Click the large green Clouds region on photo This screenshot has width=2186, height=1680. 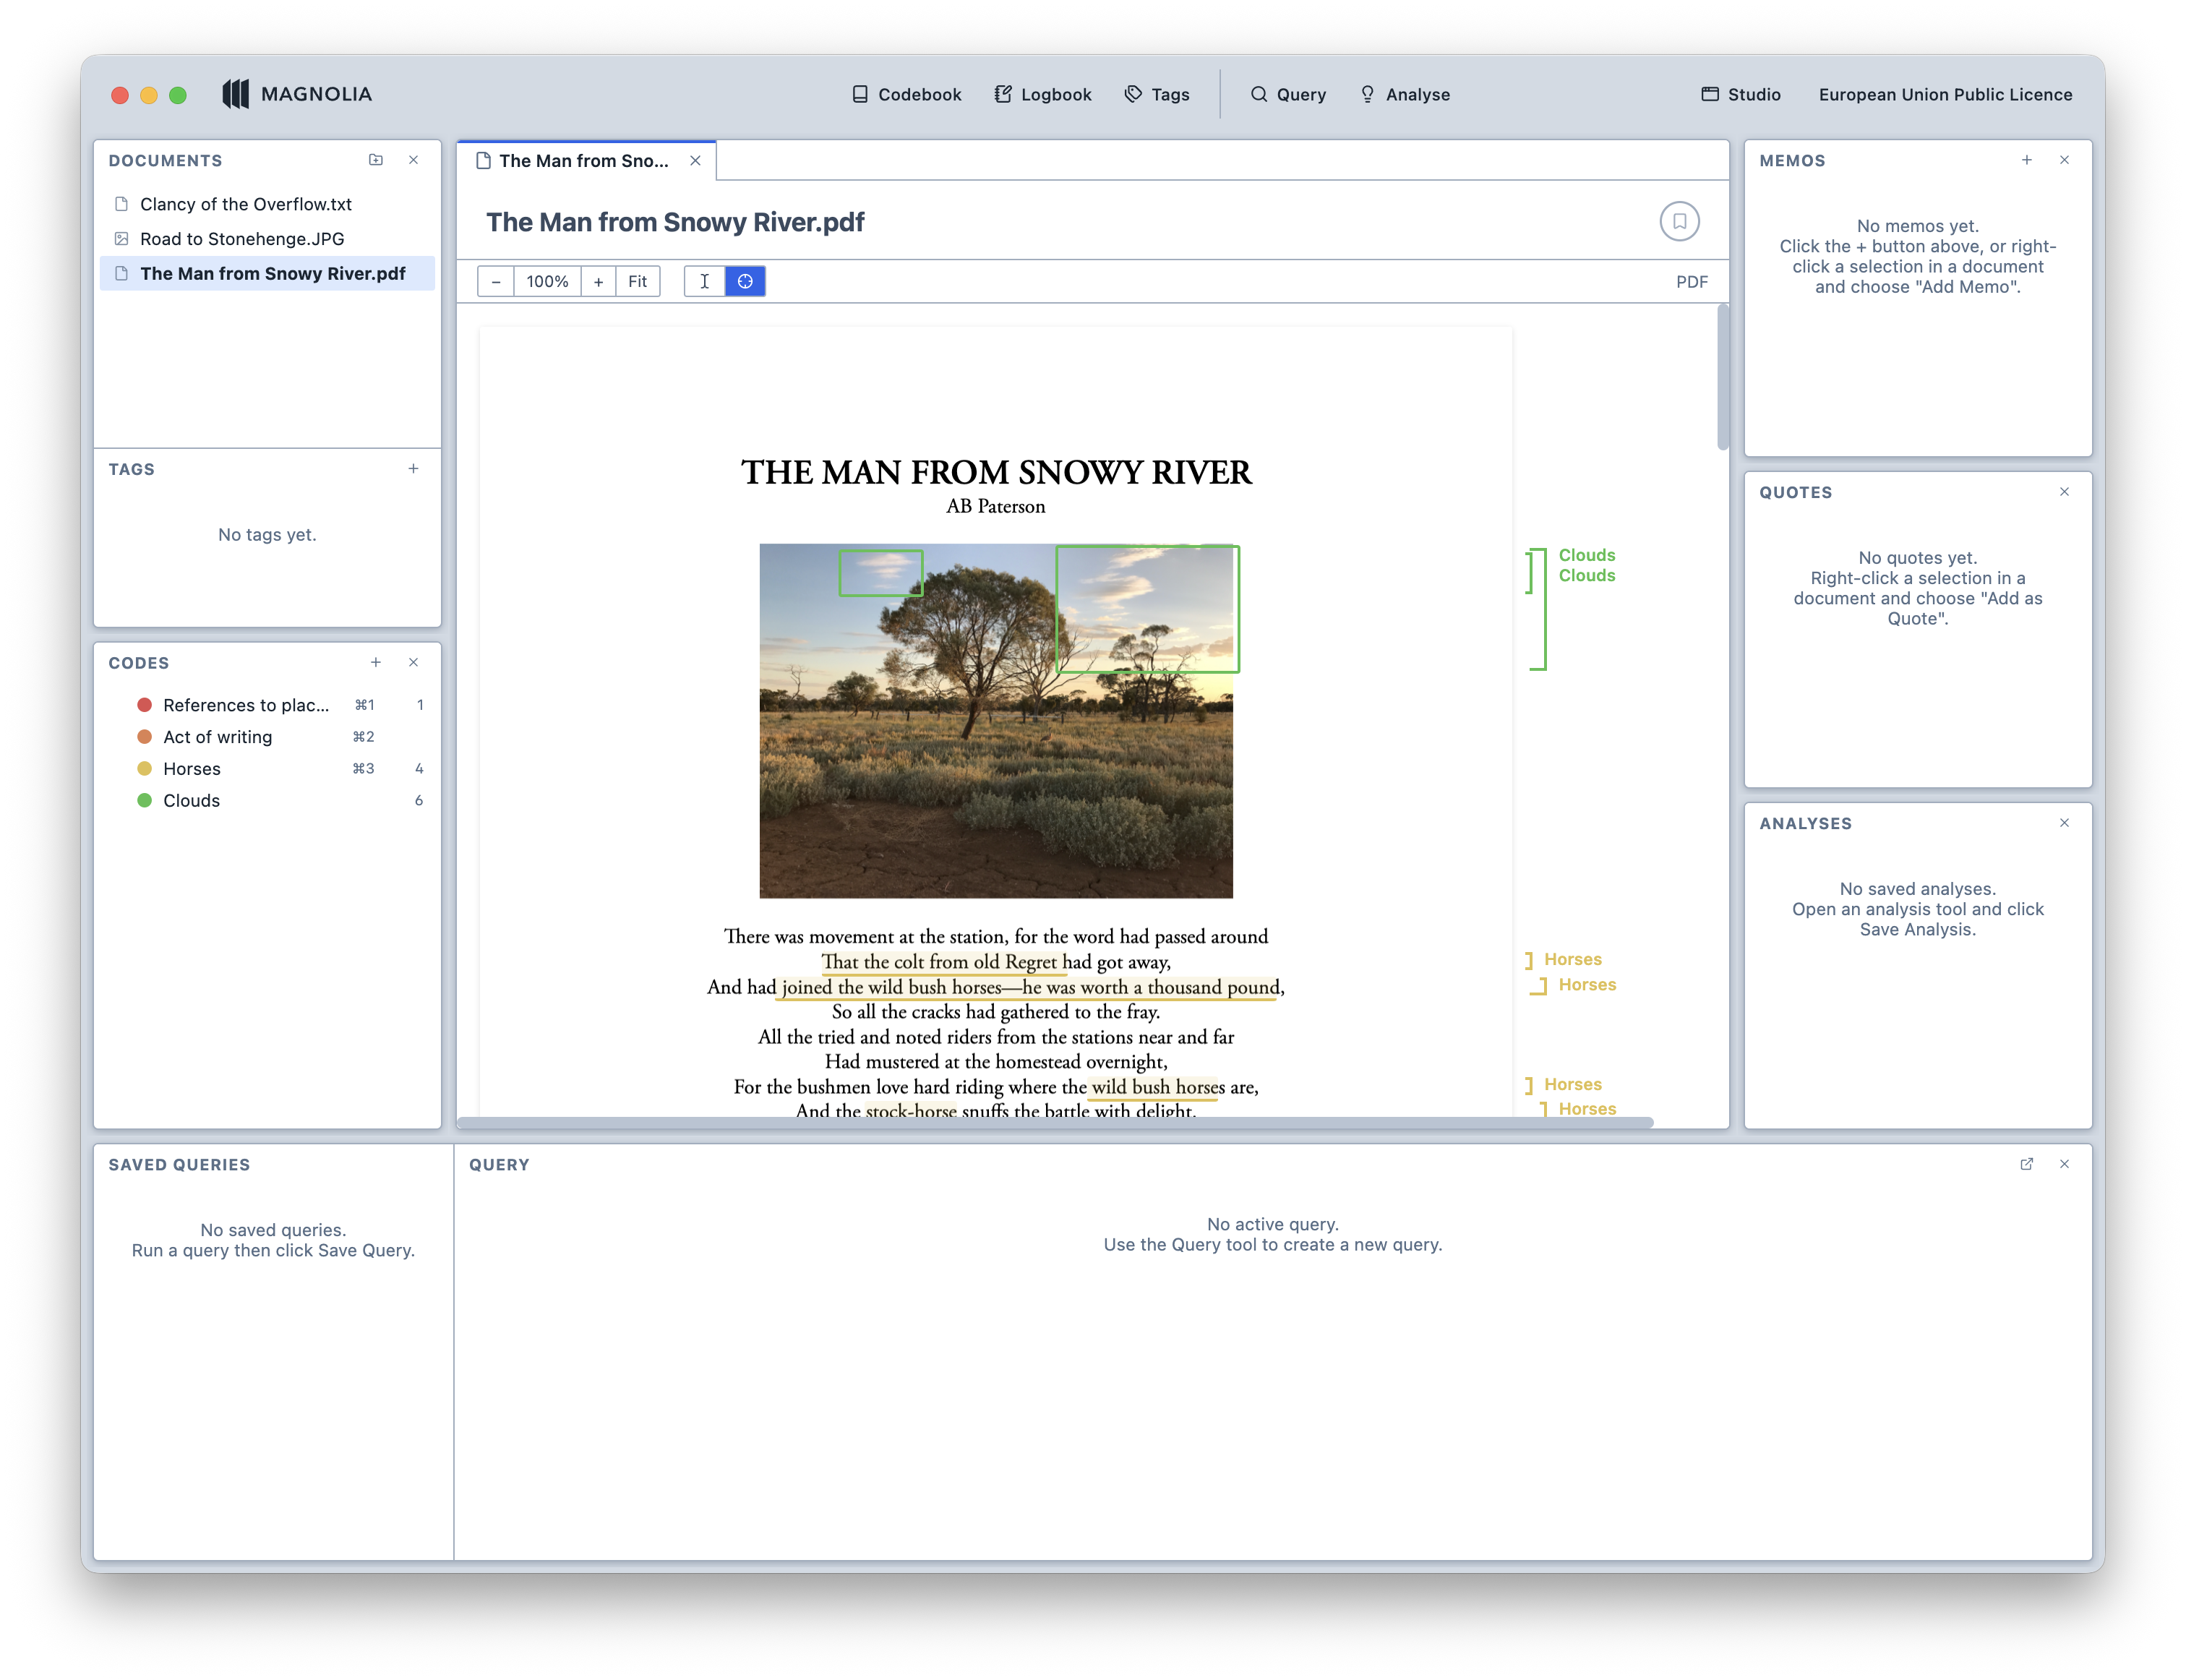point(1147,609)
